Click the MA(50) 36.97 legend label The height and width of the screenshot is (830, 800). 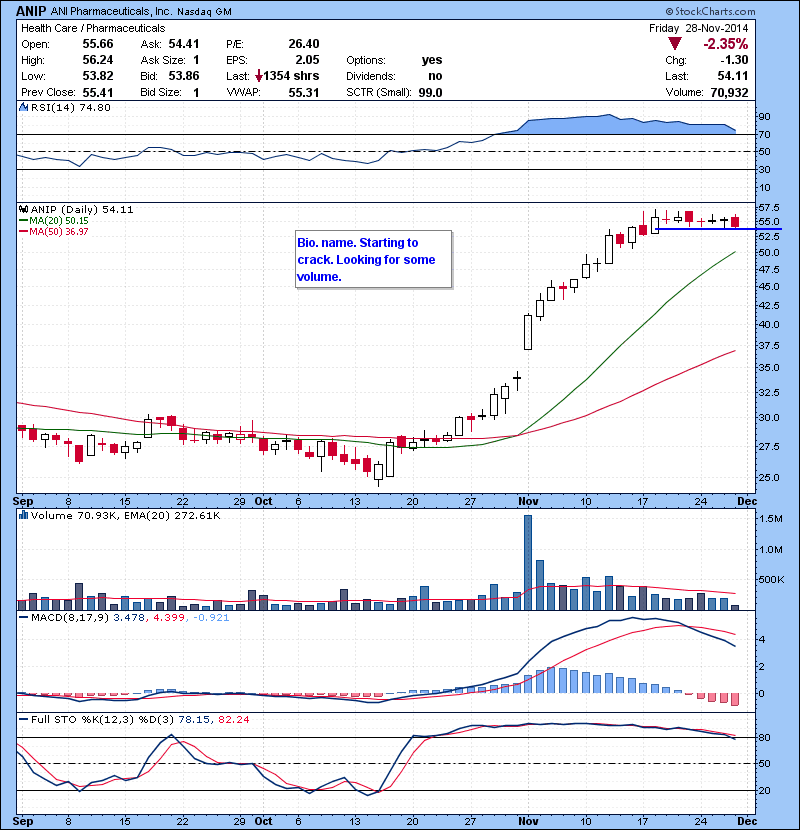53,232
